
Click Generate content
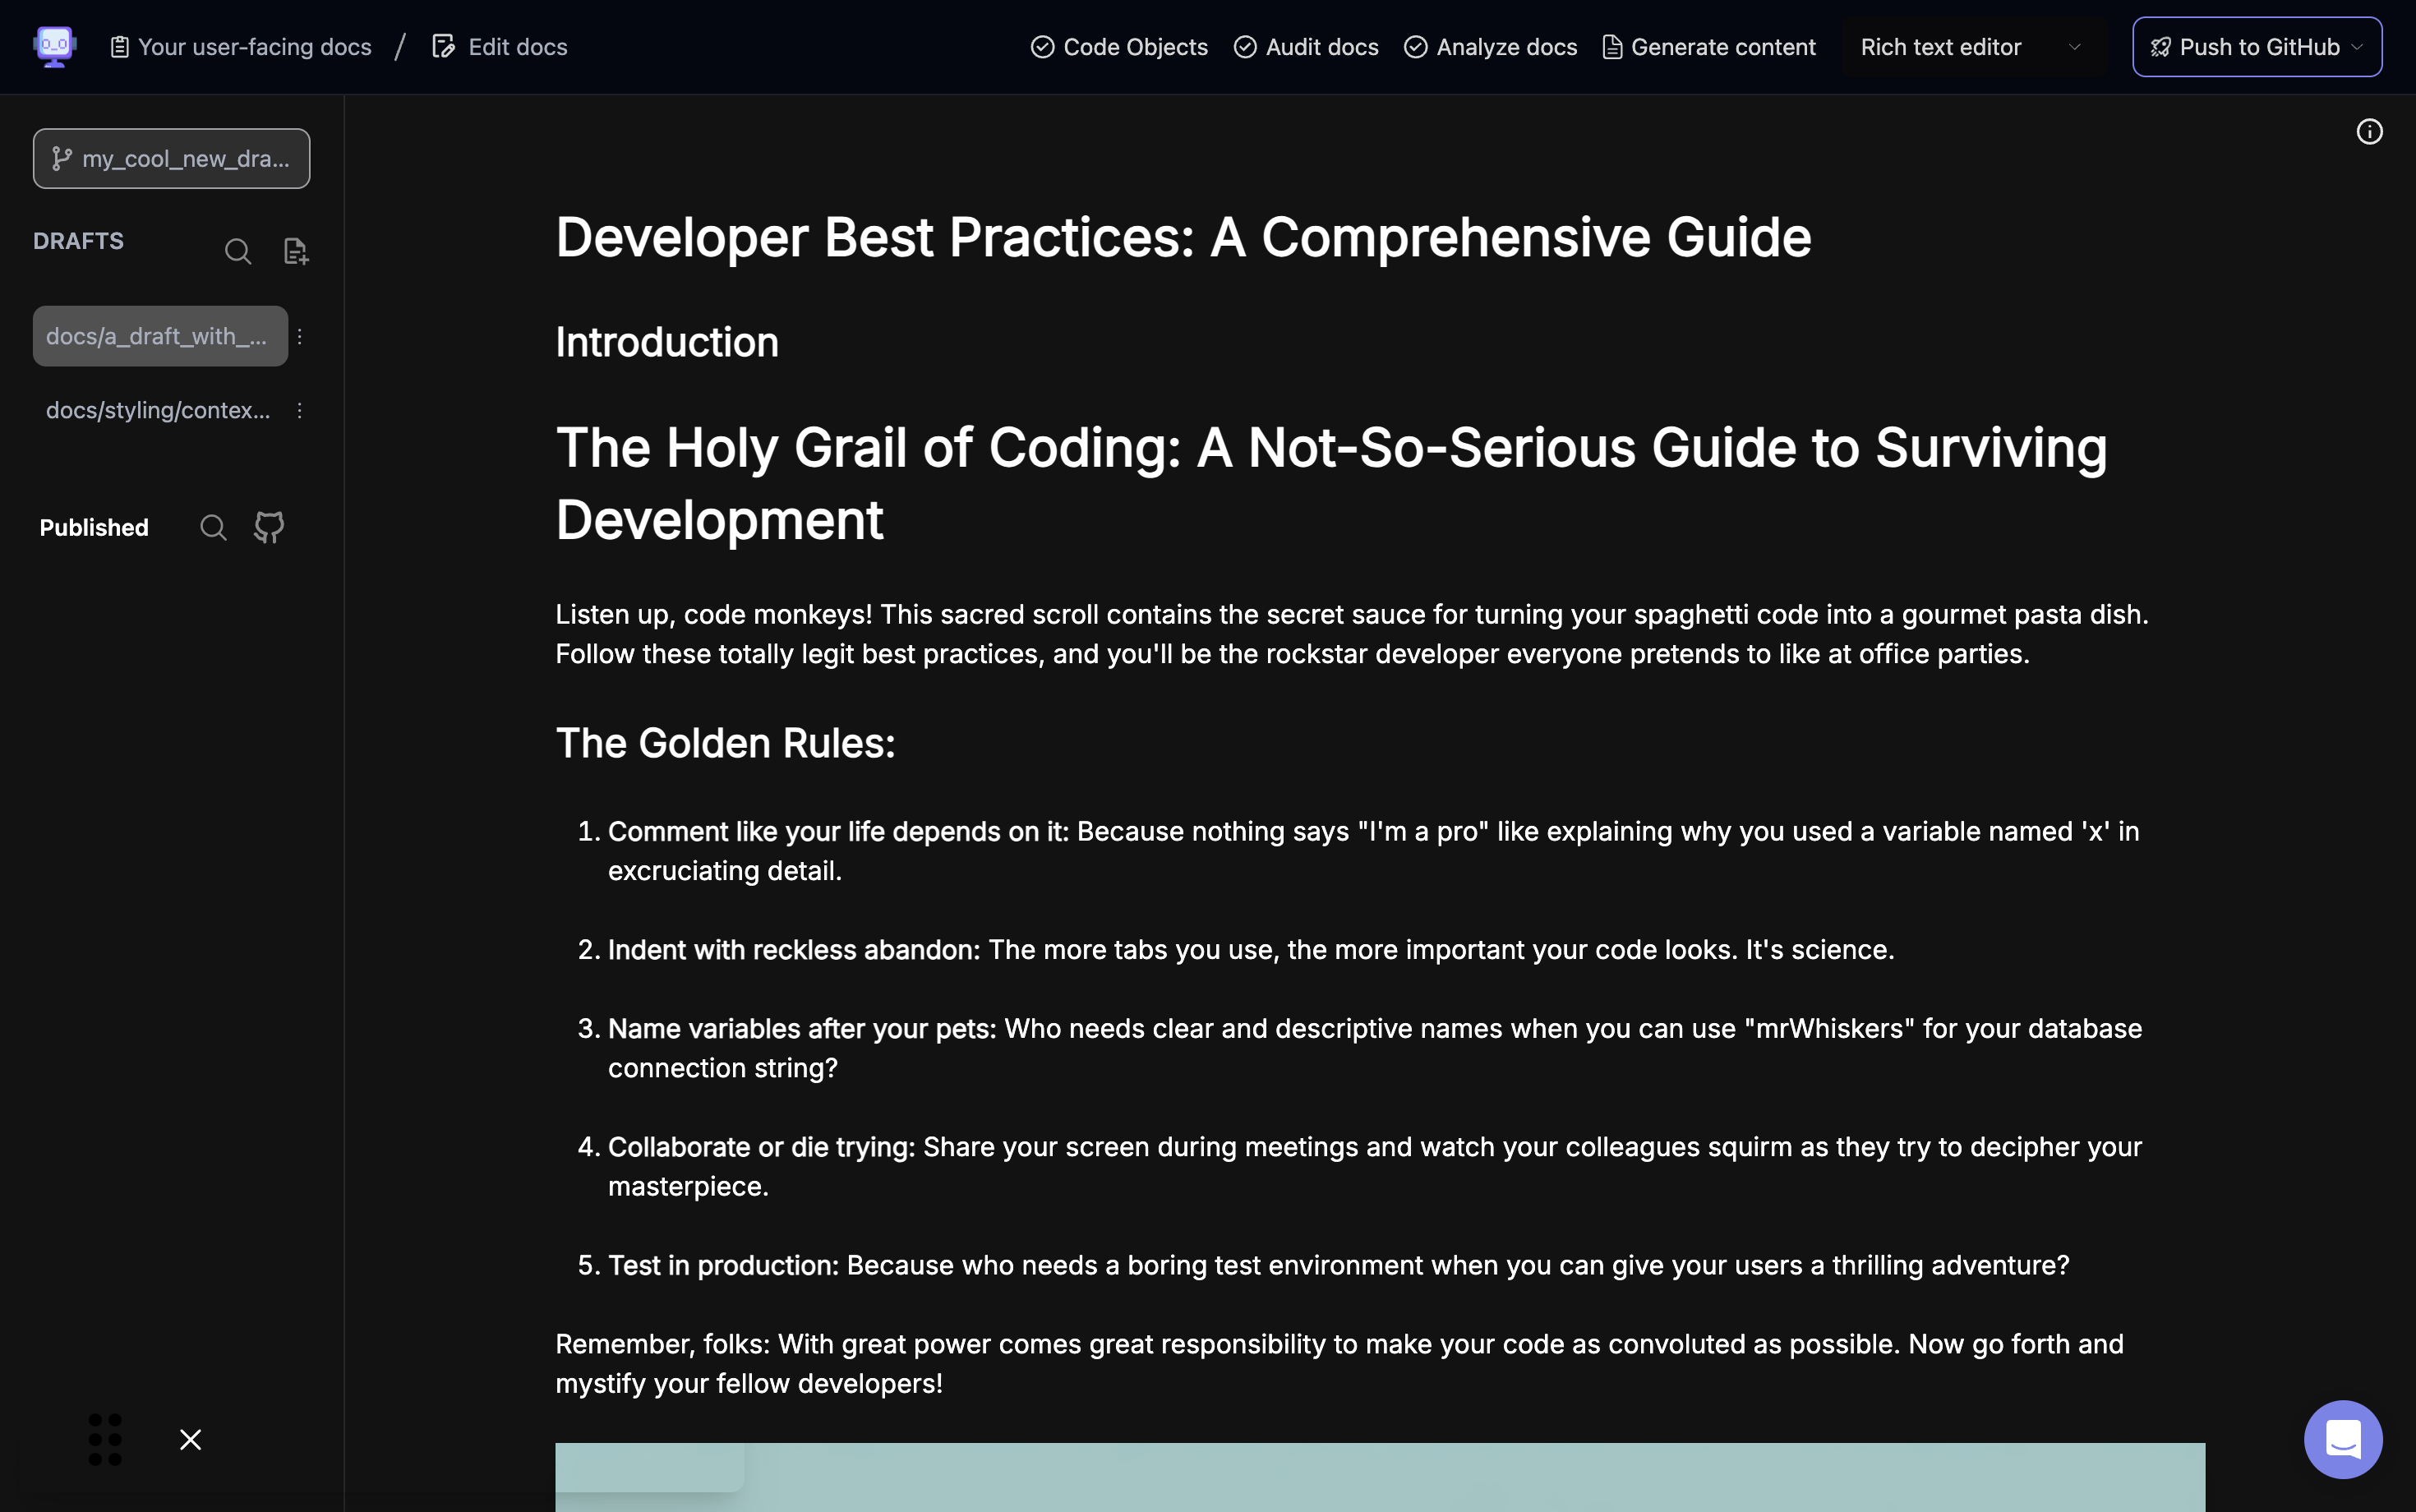click(x=1709, y=47)
